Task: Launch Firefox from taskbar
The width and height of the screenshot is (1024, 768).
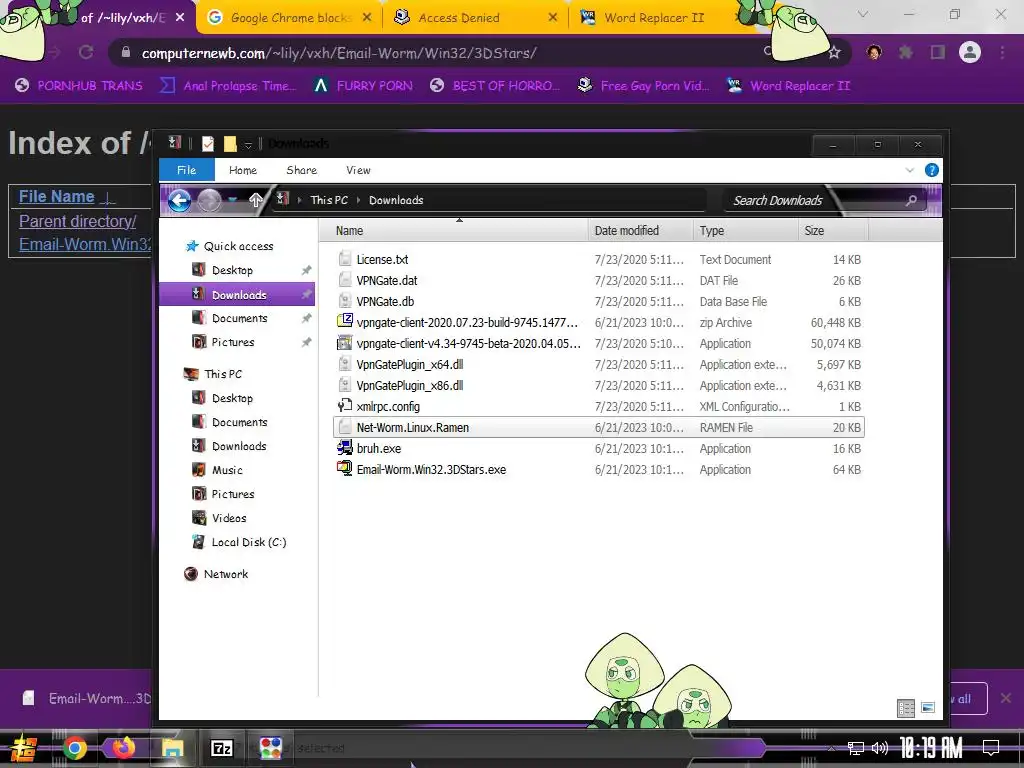Action: (123, 748)
